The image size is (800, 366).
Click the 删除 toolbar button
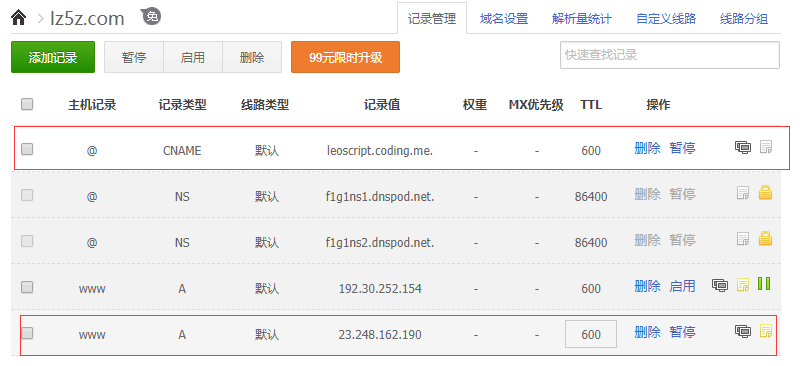252,57
